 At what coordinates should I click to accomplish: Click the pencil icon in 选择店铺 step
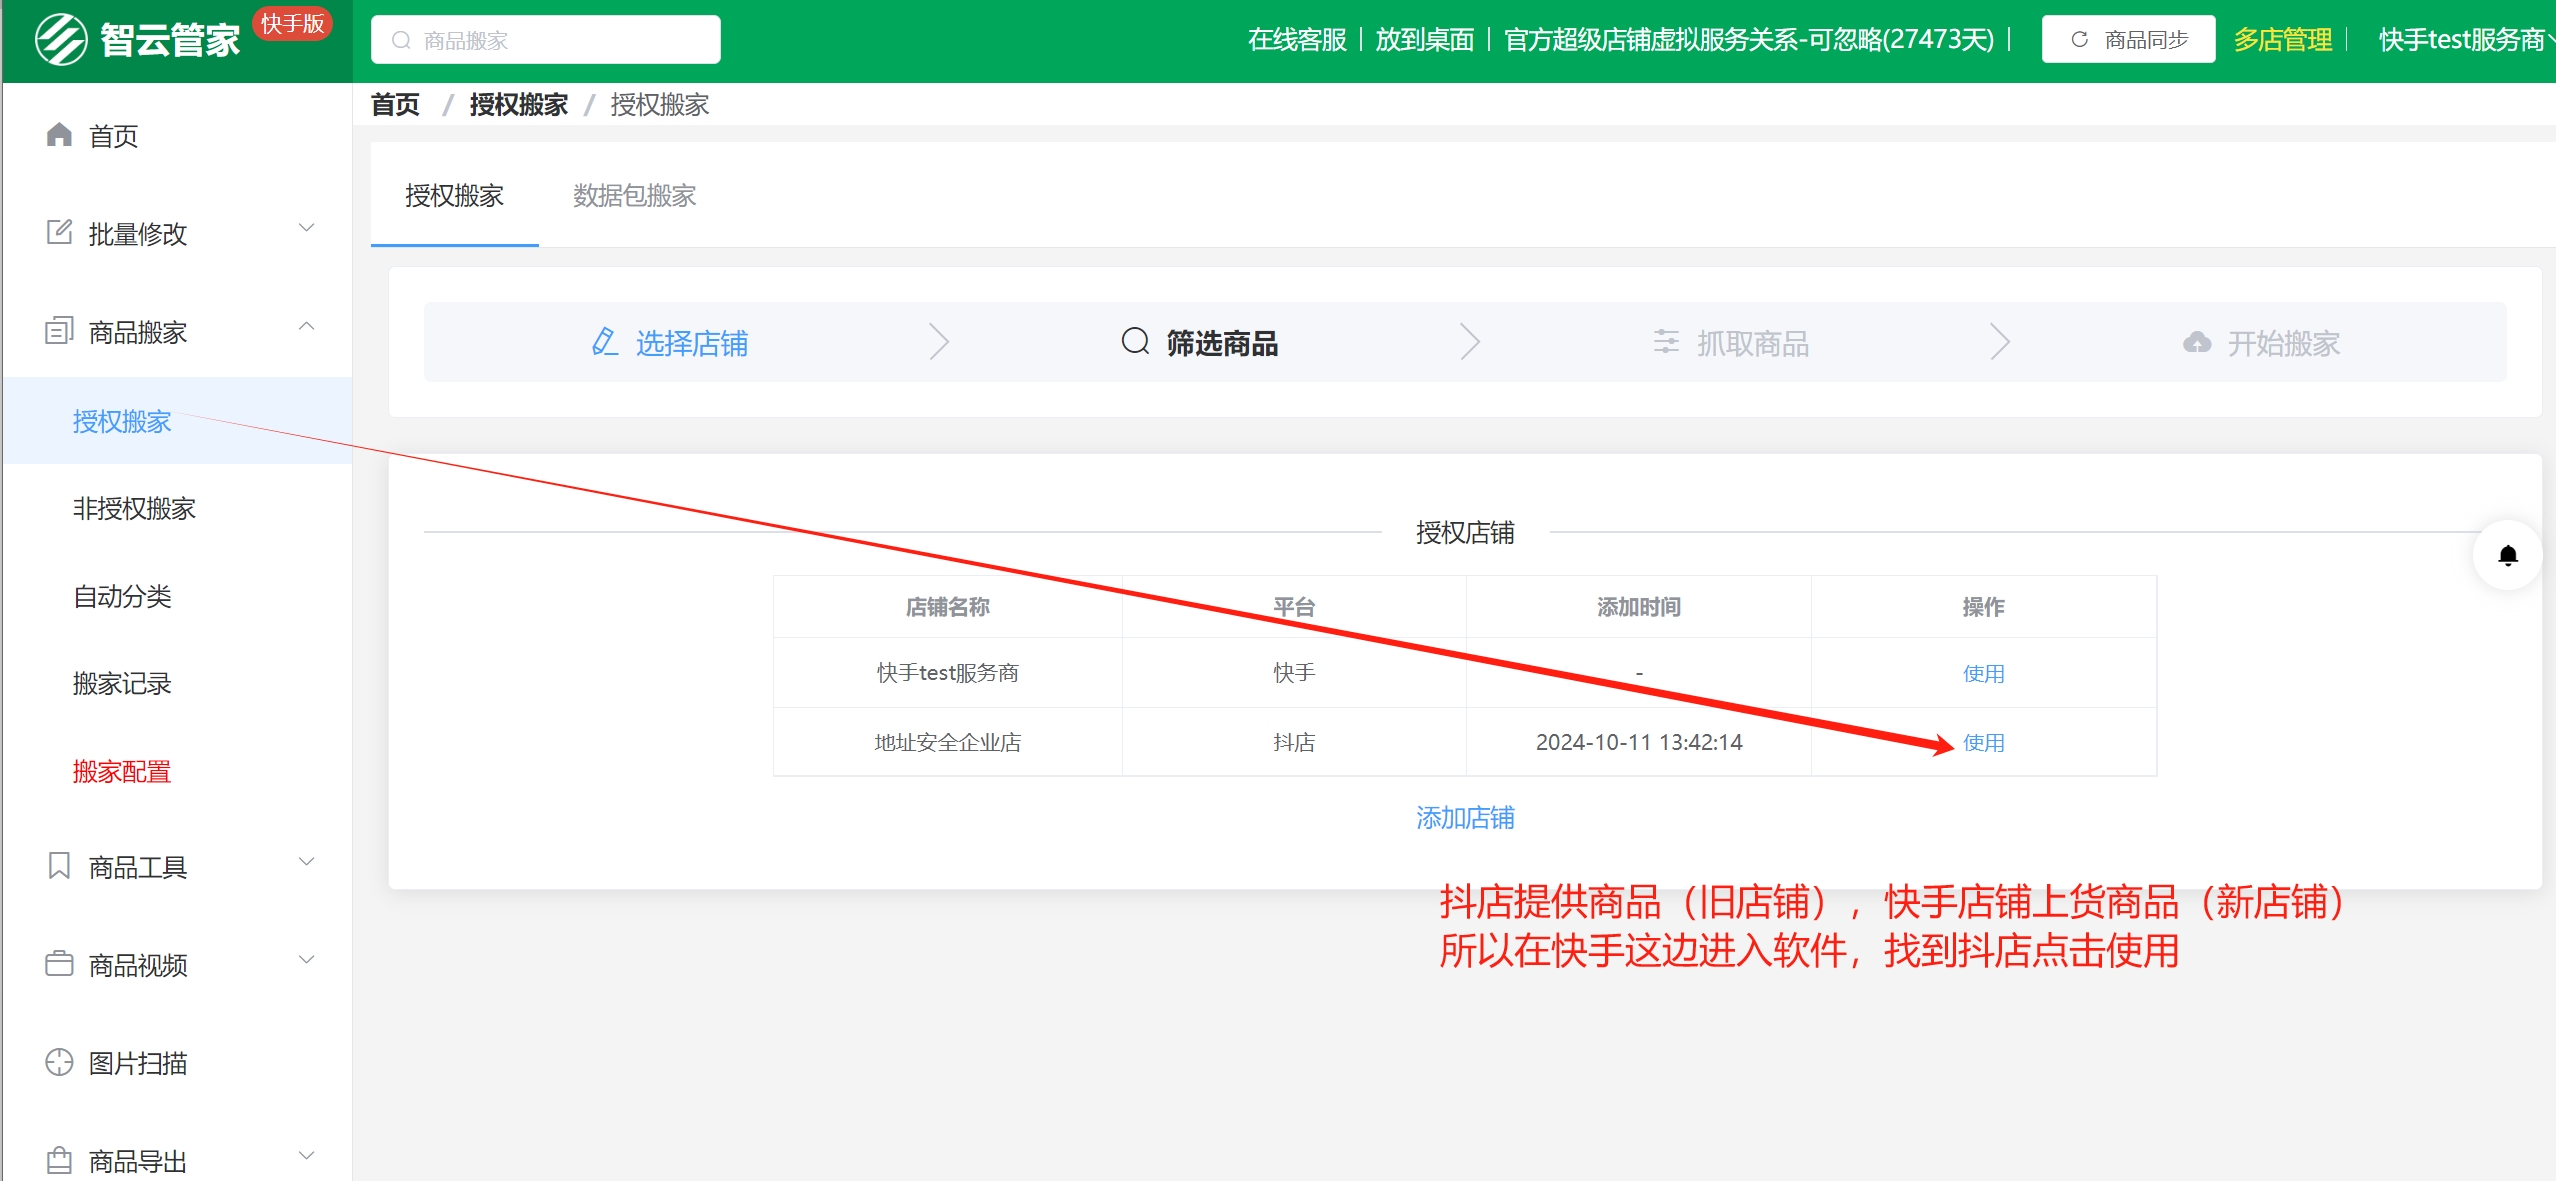tap(604, 342)
